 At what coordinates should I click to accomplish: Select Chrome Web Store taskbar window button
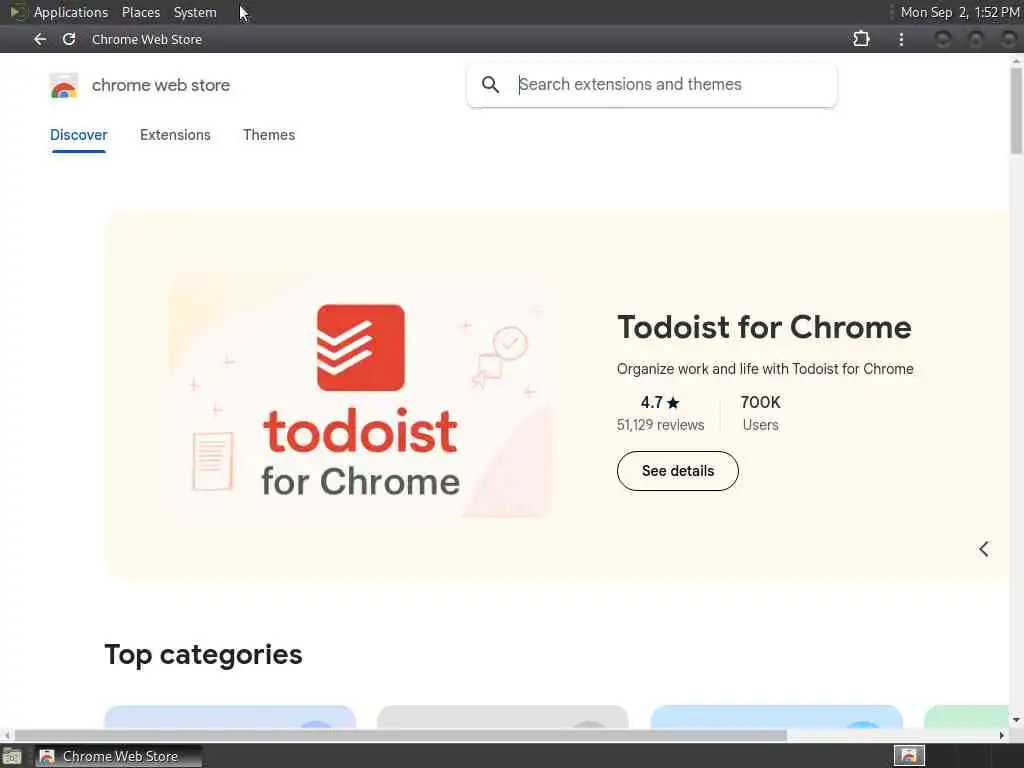(x=118, y=756)
